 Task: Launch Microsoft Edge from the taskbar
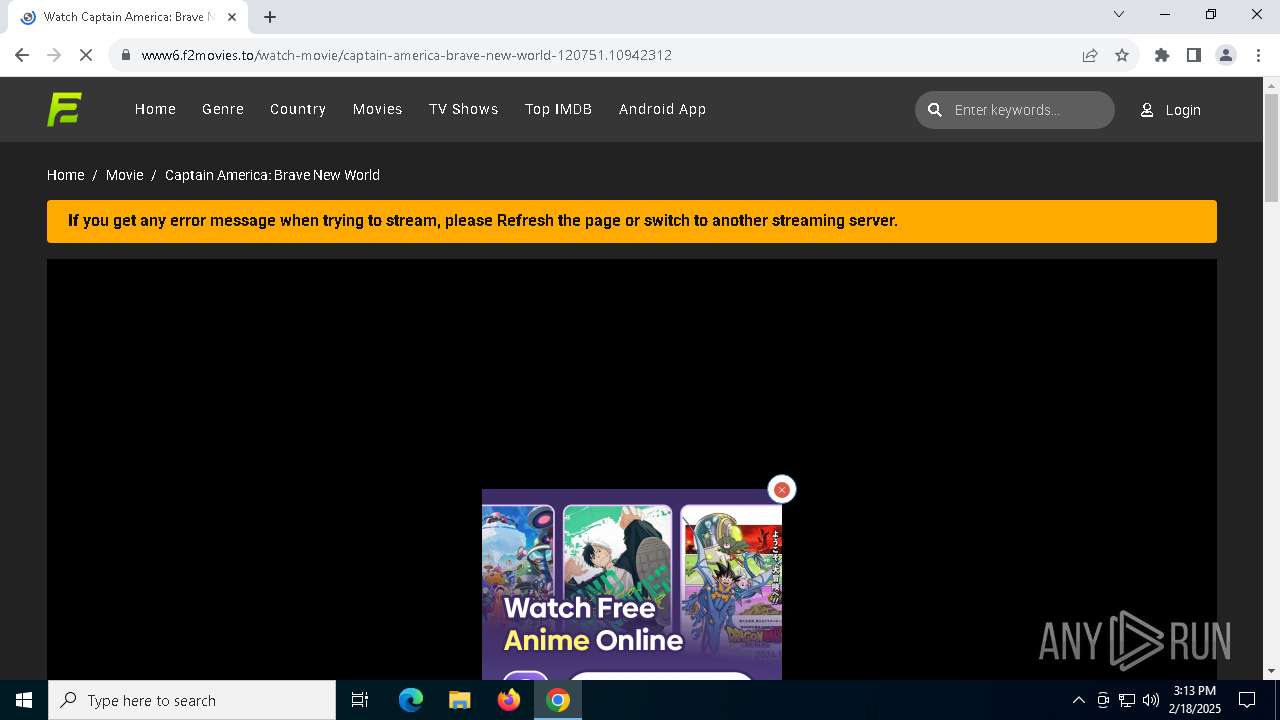point(411,700)
